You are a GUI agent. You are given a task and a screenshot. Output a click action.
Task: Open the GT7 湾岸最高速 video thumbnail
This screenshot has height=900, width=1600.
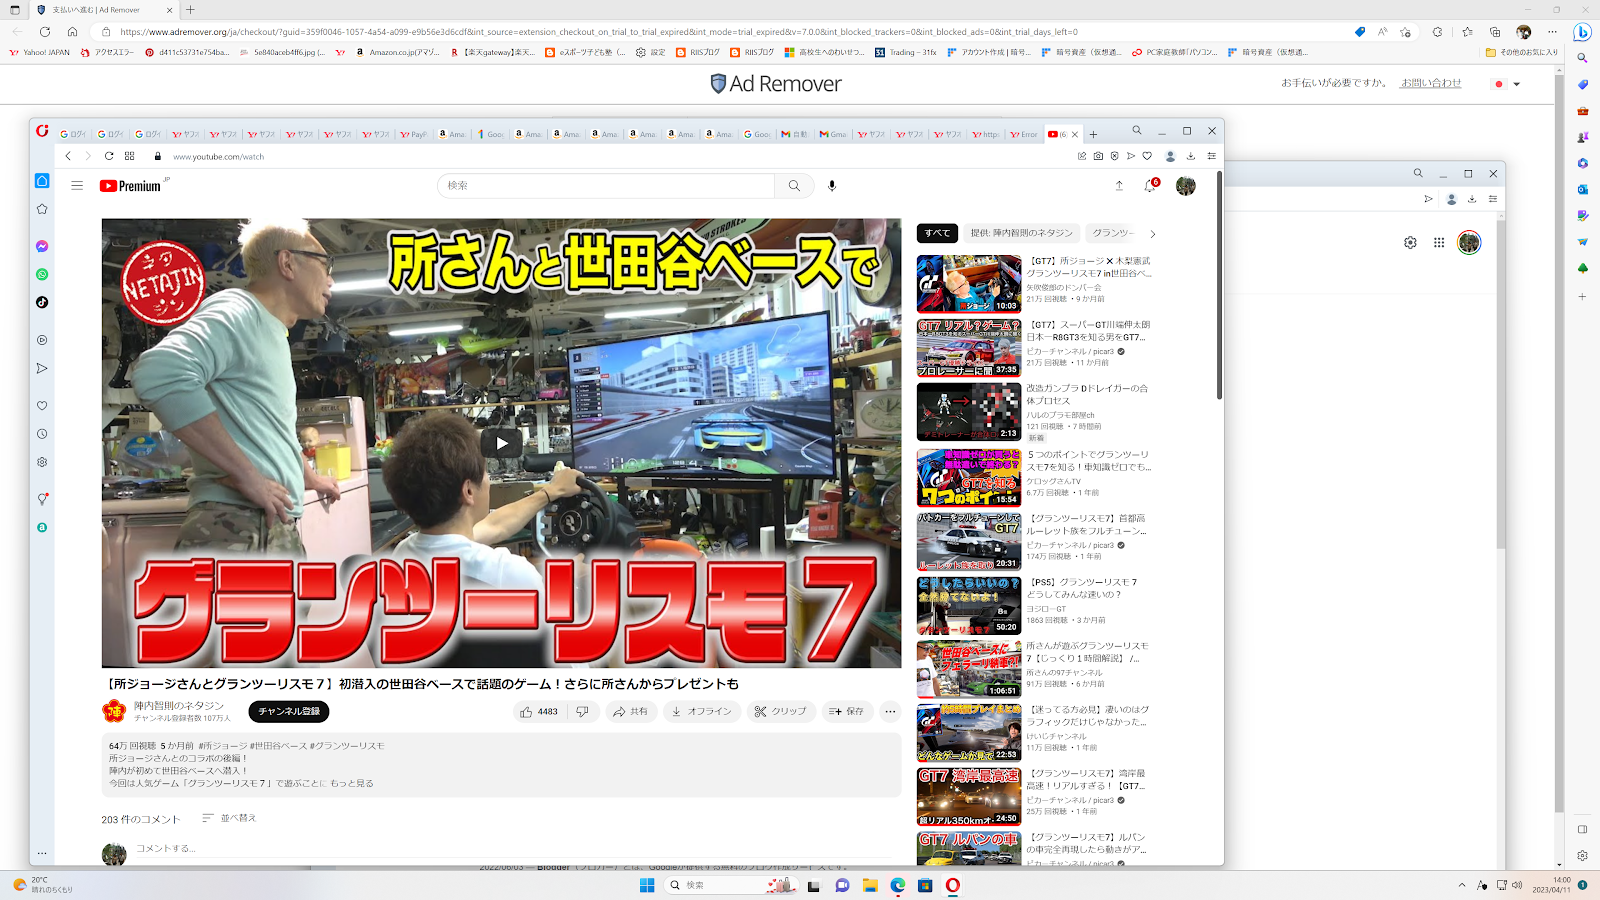point(969,796)
